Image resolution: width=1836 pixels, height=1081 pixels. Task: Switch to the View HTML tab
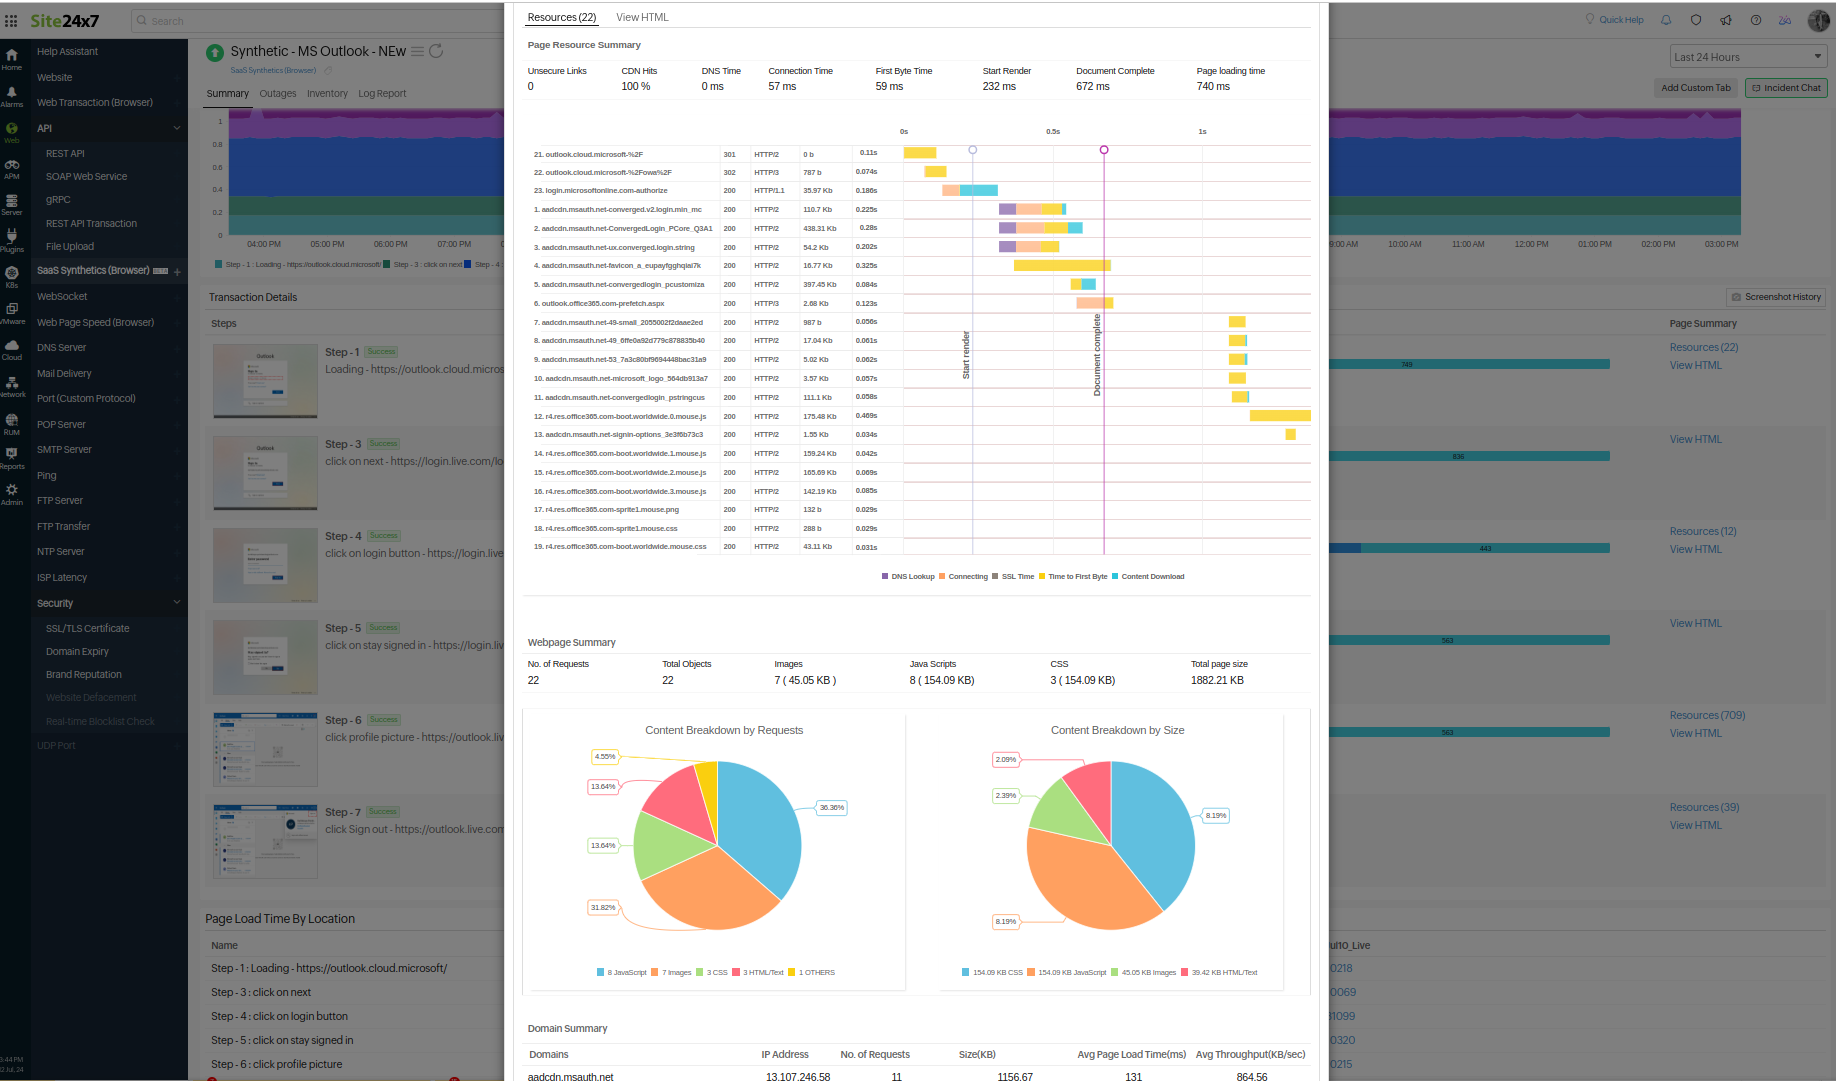[644, 17]
